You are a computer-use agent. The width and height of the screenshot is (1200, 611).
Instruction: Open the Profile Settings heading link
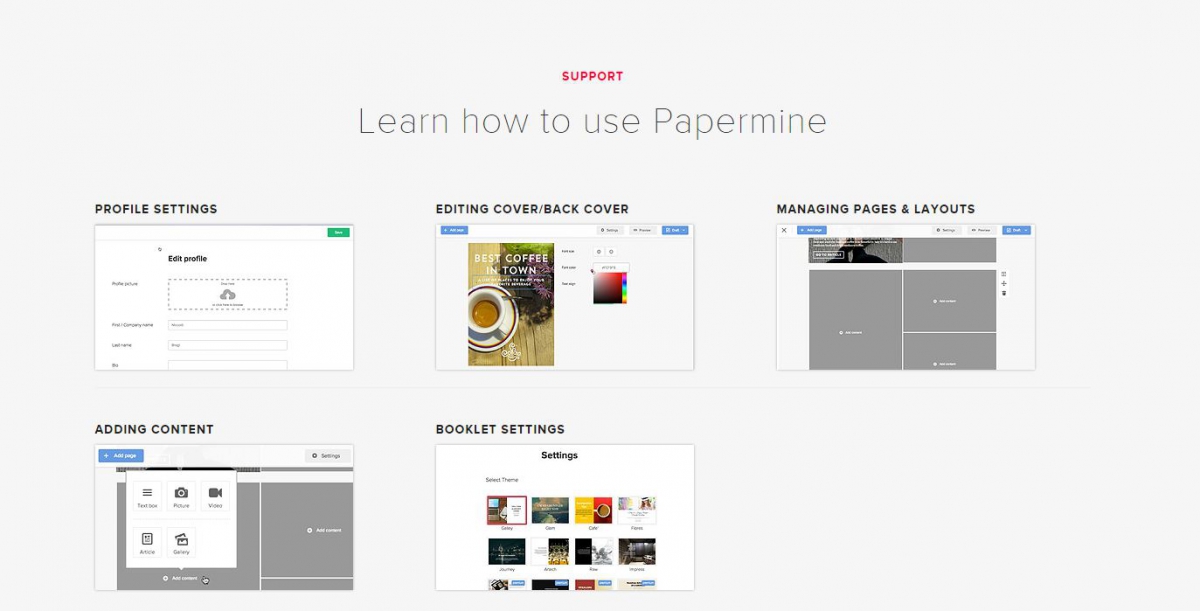point(156,209)
